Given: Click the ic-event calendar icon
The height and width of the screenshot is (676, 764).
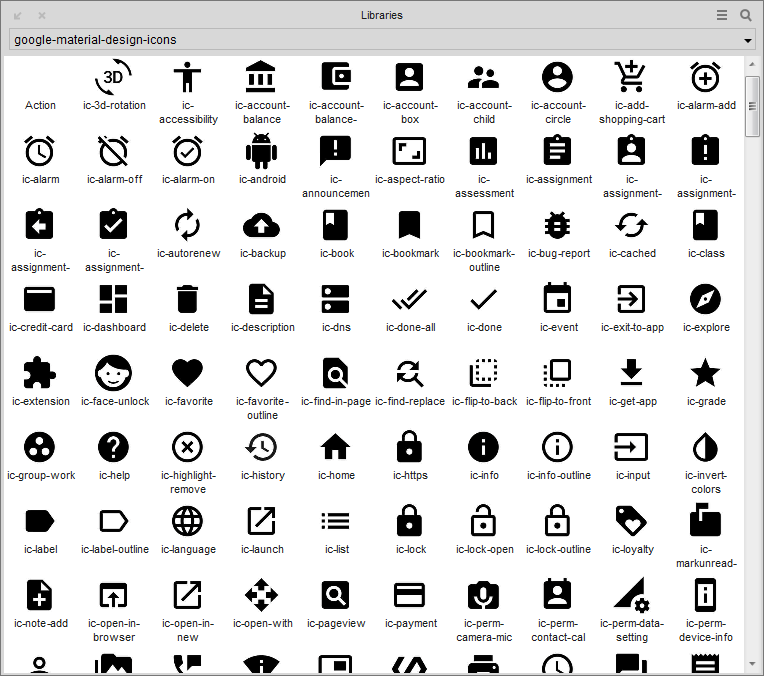Looking at the screenshot, I should coord(557,298).
